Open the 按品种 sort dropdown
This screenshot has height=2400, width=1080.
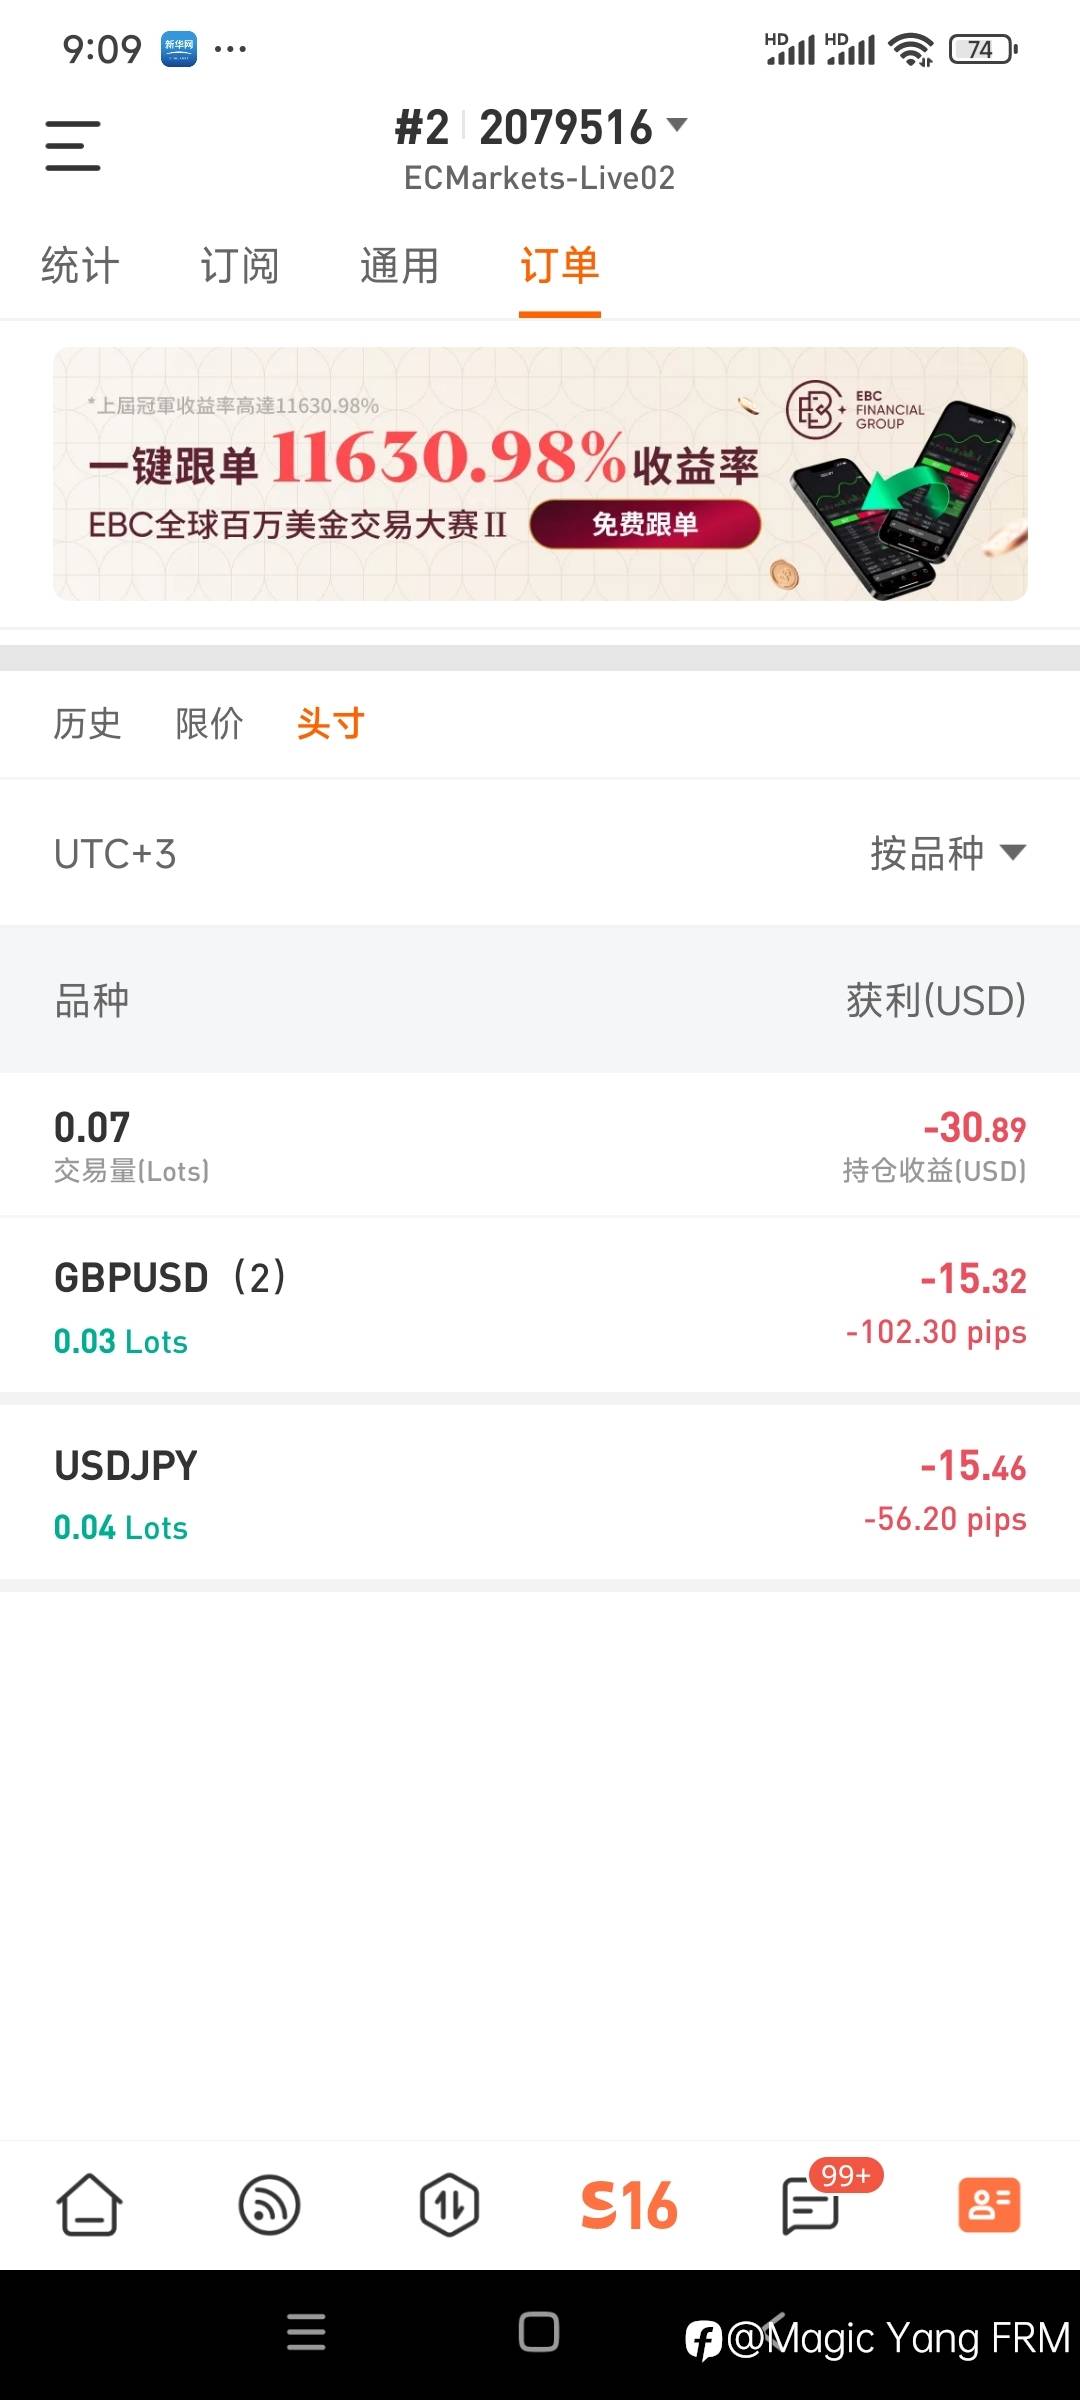947,853
